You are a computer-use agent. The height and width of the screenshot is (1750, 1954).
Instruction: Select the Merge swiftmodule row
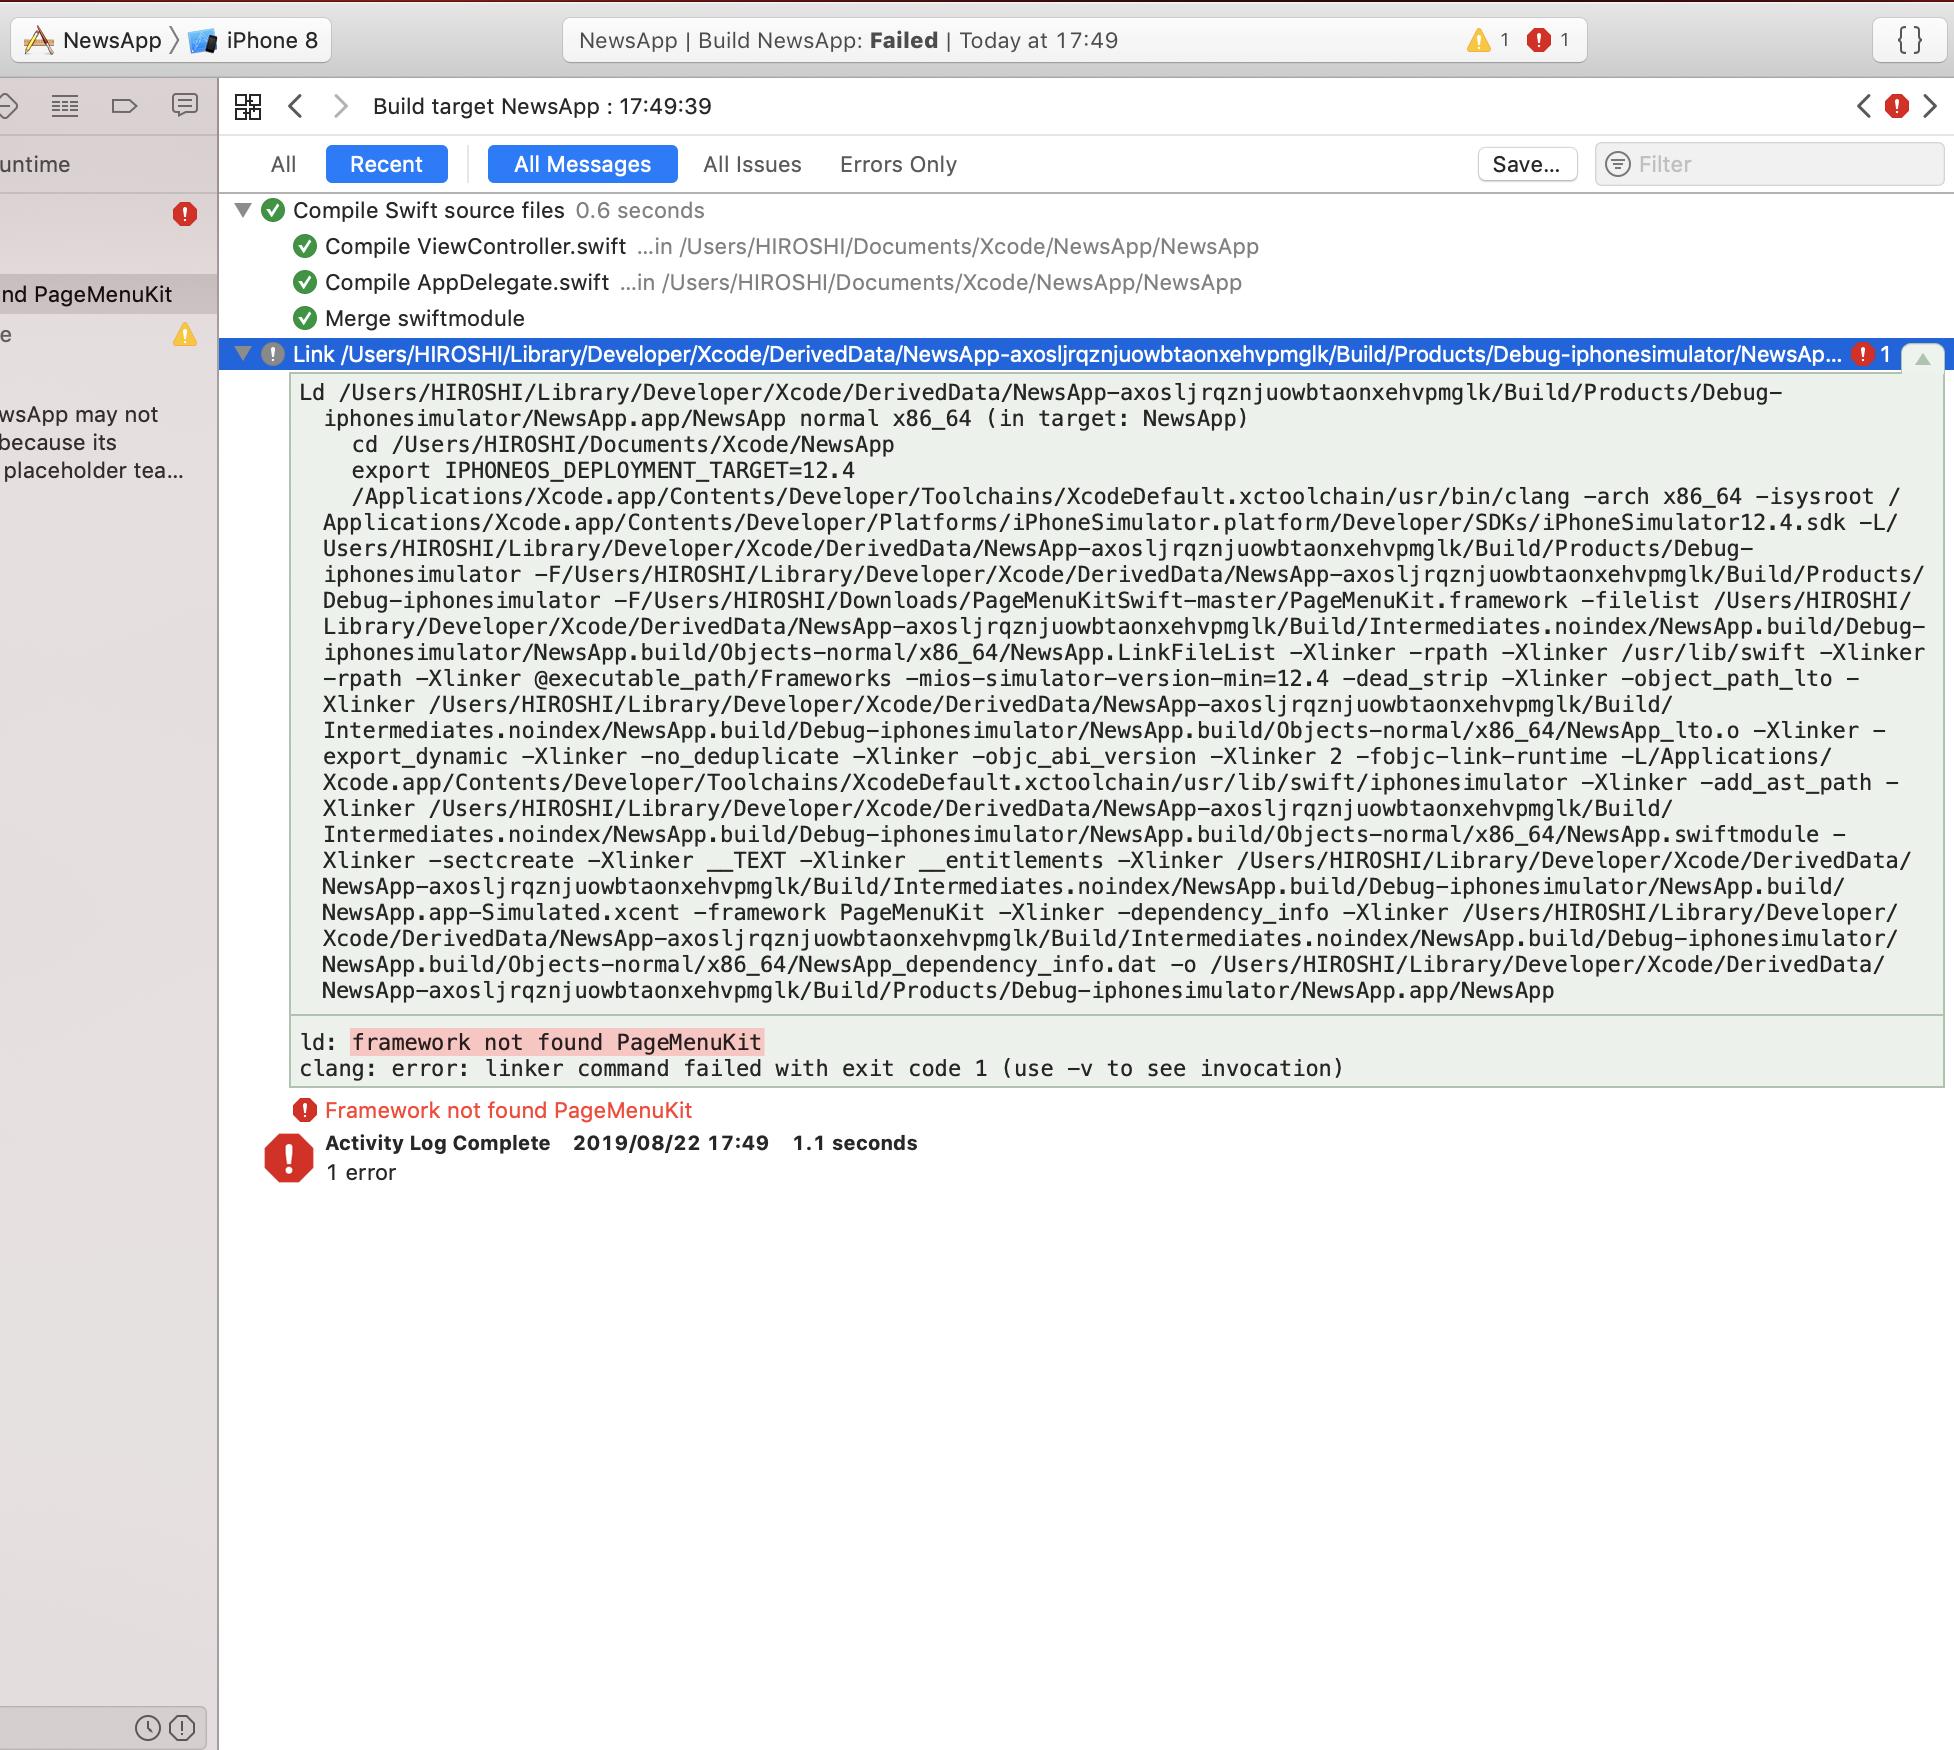pyautogui.click(x=1085, y=318)
